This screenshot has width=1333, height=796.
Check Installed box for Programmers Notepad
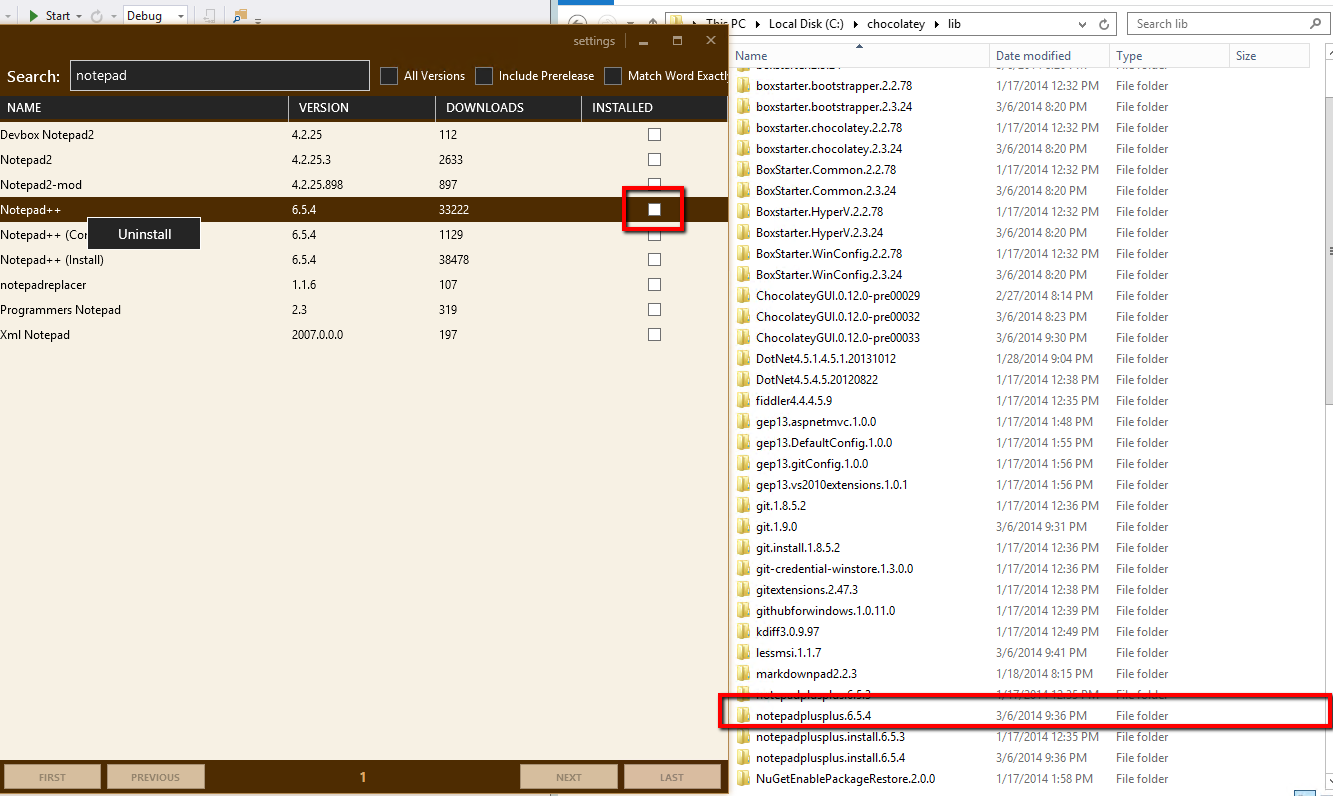click(654, 310)
